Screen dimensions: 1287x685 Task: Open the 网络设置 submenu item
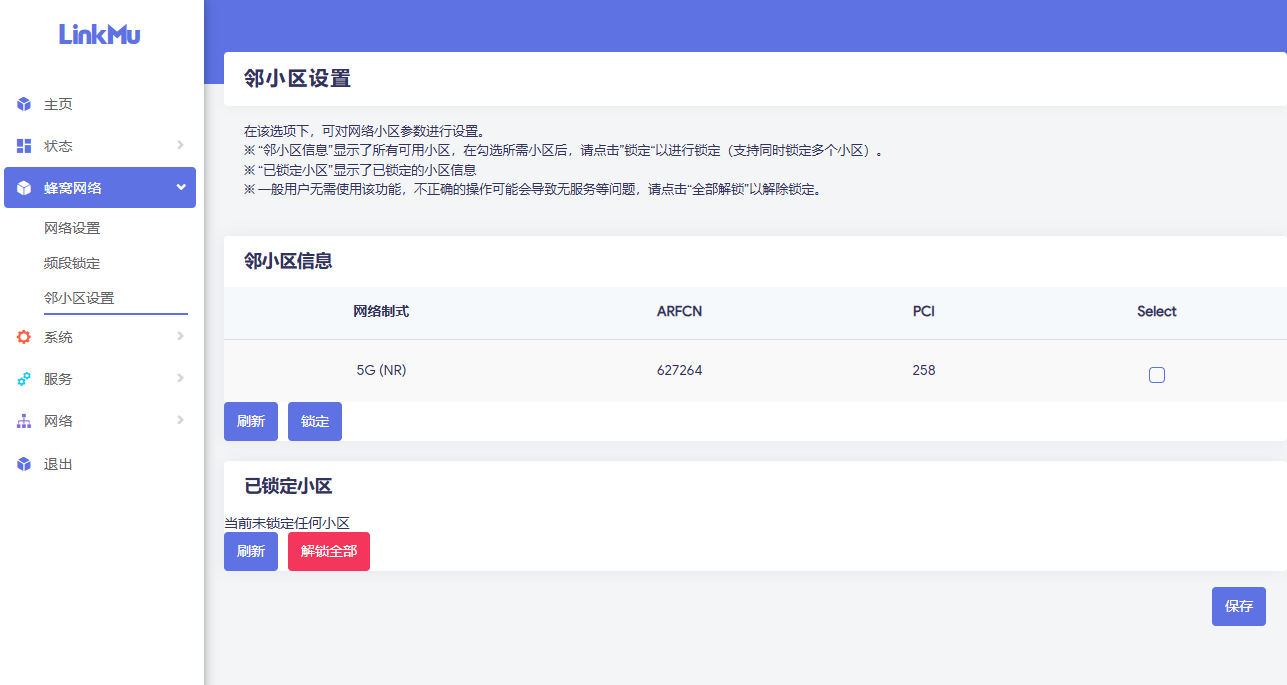coord(72,228)
